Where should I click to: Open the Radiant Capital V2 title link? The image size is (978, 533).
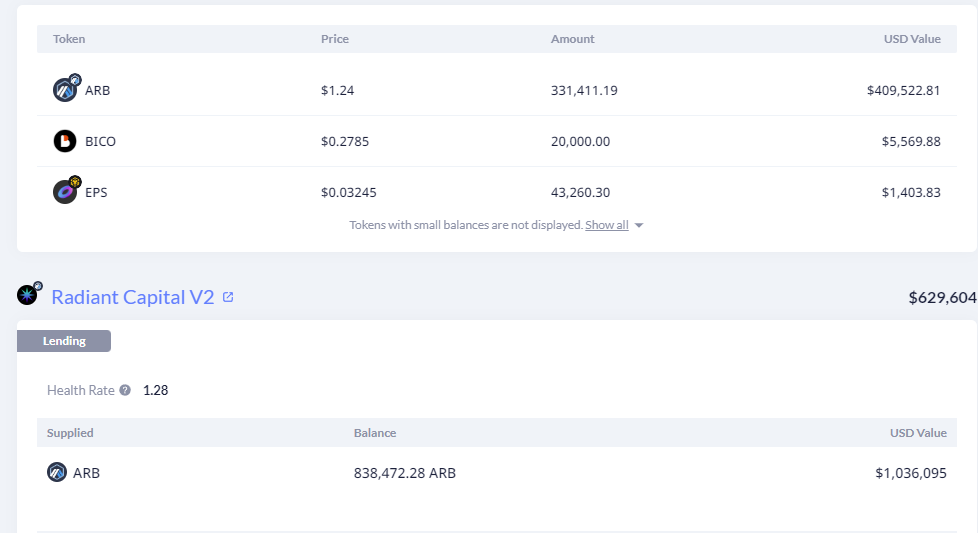click(x=132, y=297)
